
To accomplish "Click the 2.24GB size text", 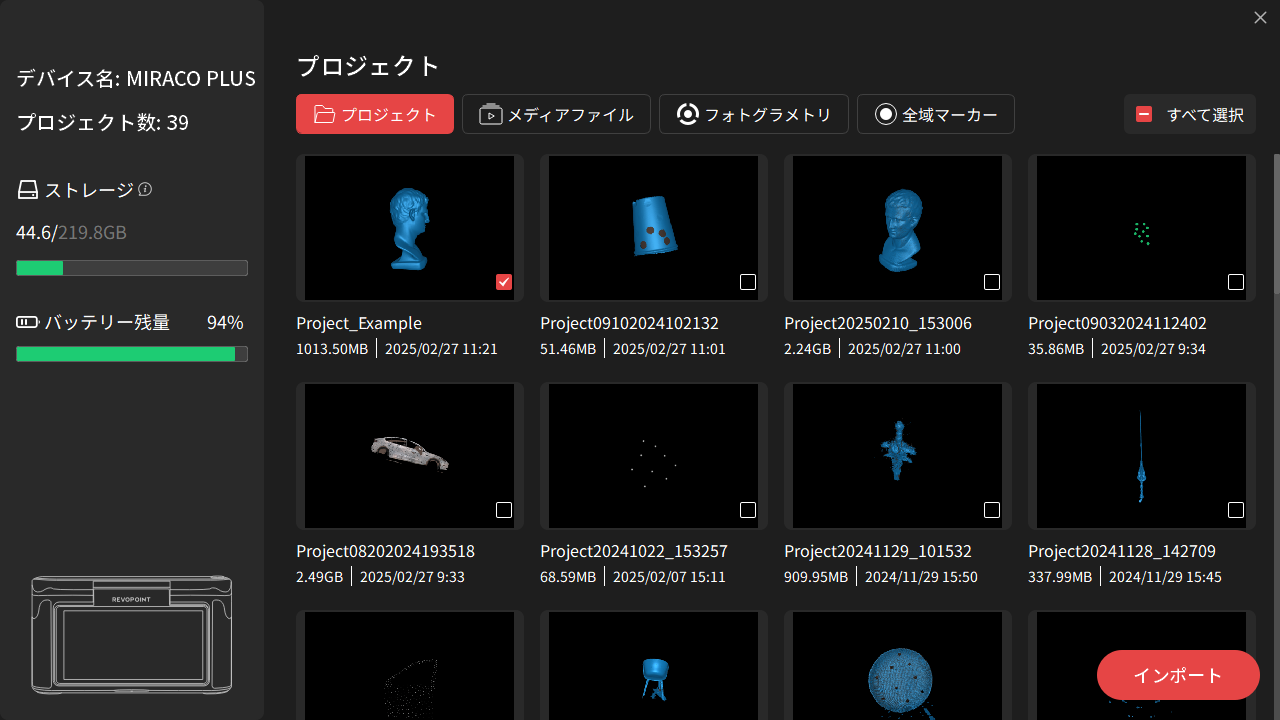I will (807, 349).
